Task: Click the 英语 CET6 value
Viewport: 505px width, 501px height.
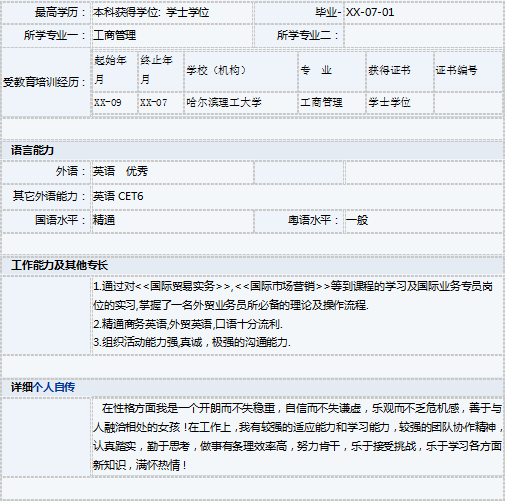Action: [x=118, y=196]
